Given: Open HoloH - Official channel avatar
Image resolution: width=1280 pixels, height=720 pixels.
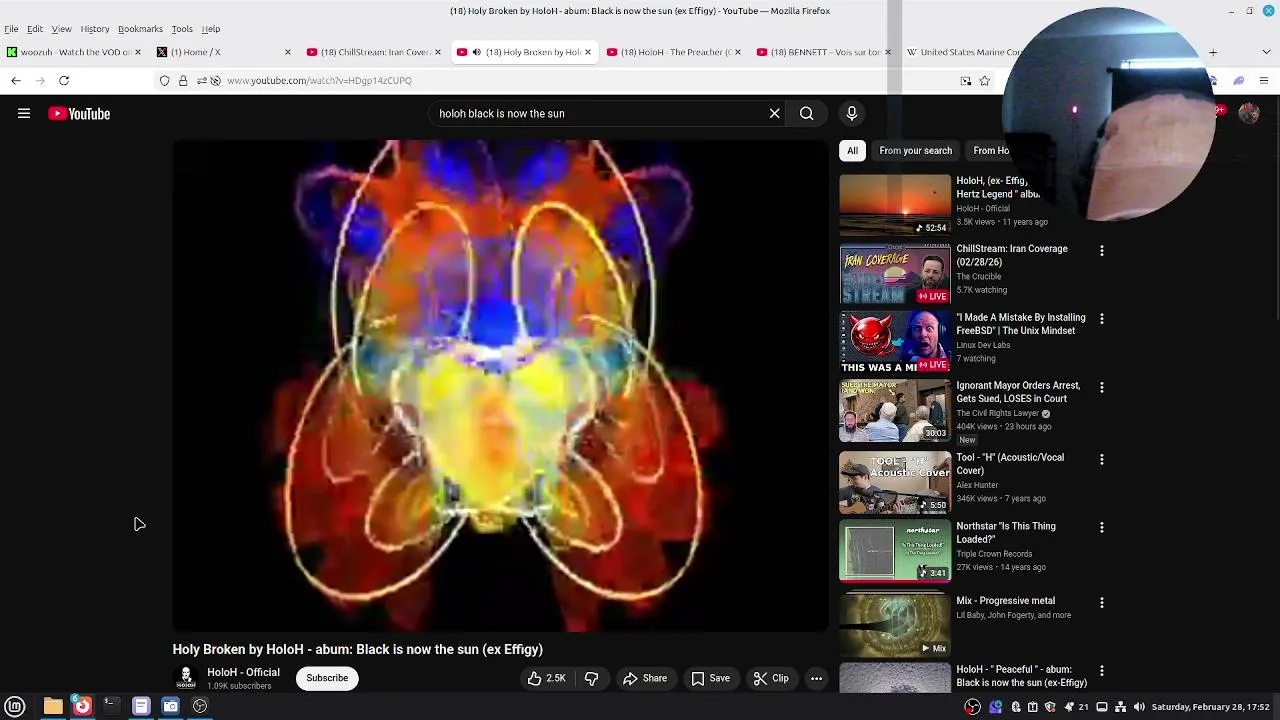Looking at the screenshot, I should (x=186, y=678).
